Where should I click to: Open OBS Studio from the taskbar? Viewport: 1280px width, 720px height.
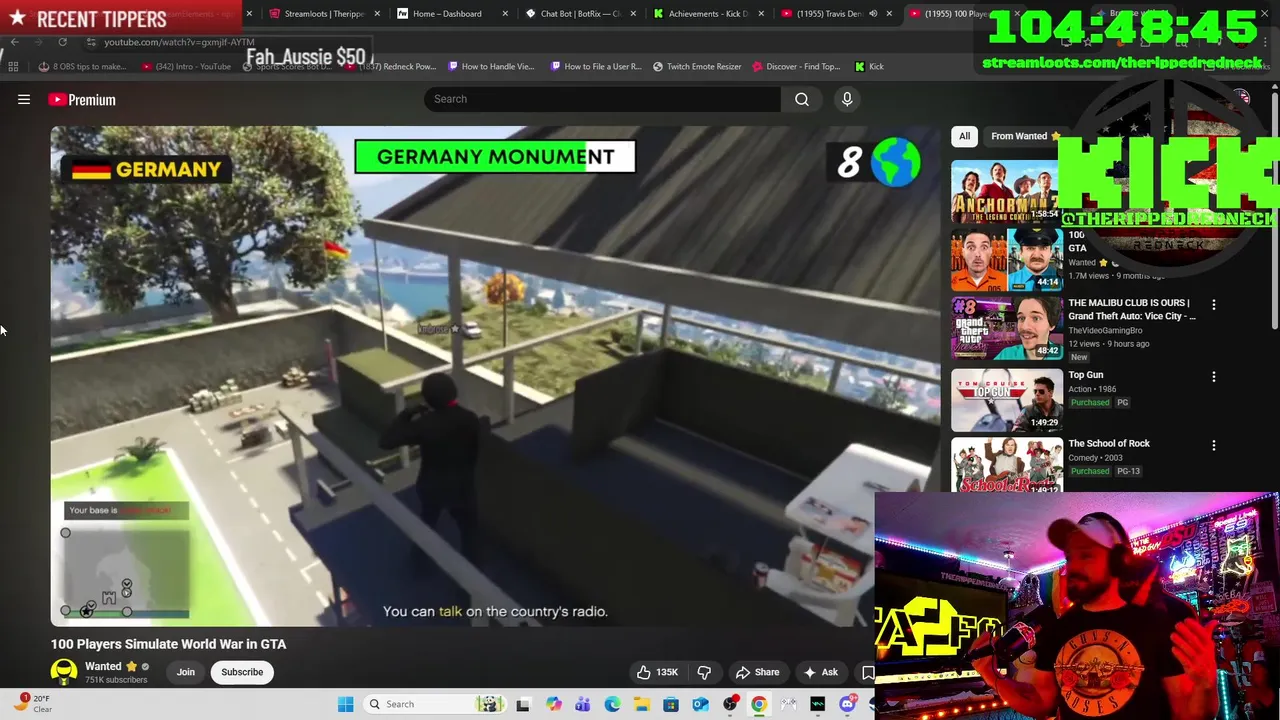(x=730, y=704)
